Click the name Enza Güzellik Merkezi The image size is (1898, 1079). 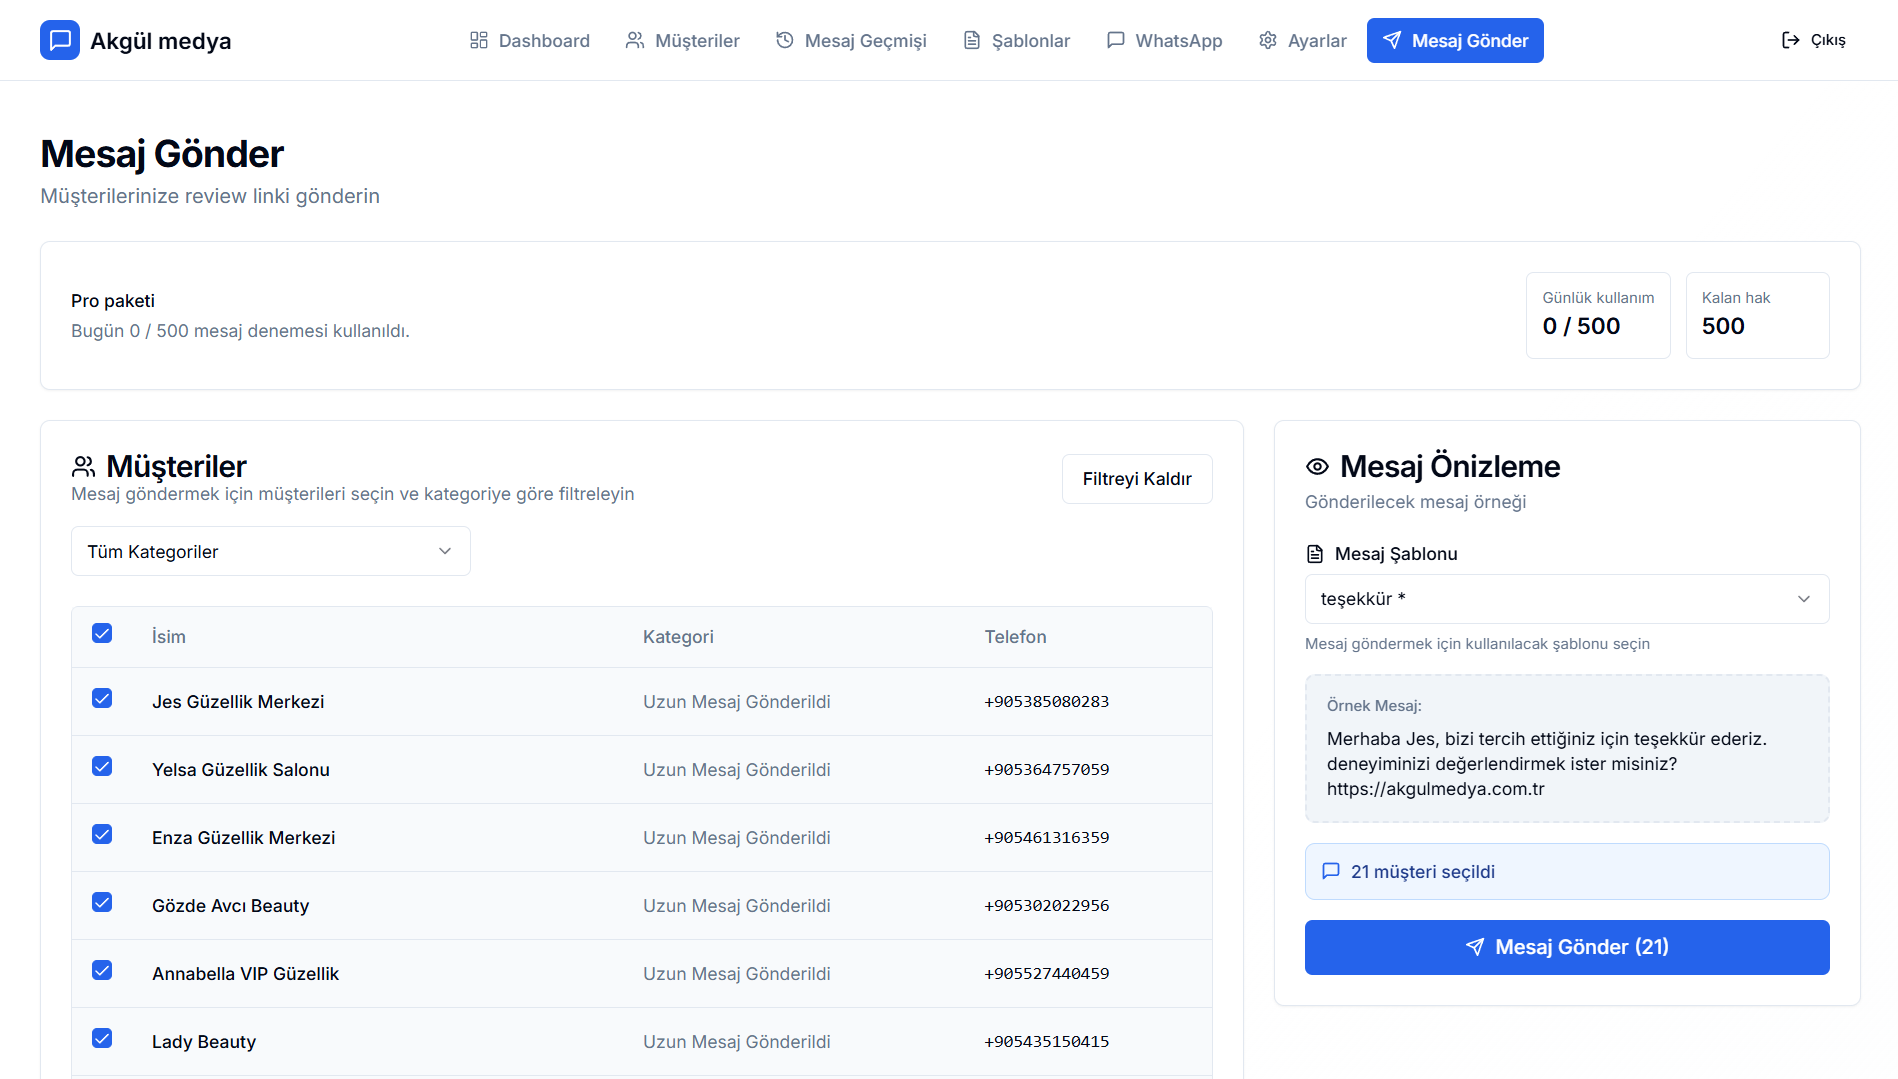click(243, 838)
